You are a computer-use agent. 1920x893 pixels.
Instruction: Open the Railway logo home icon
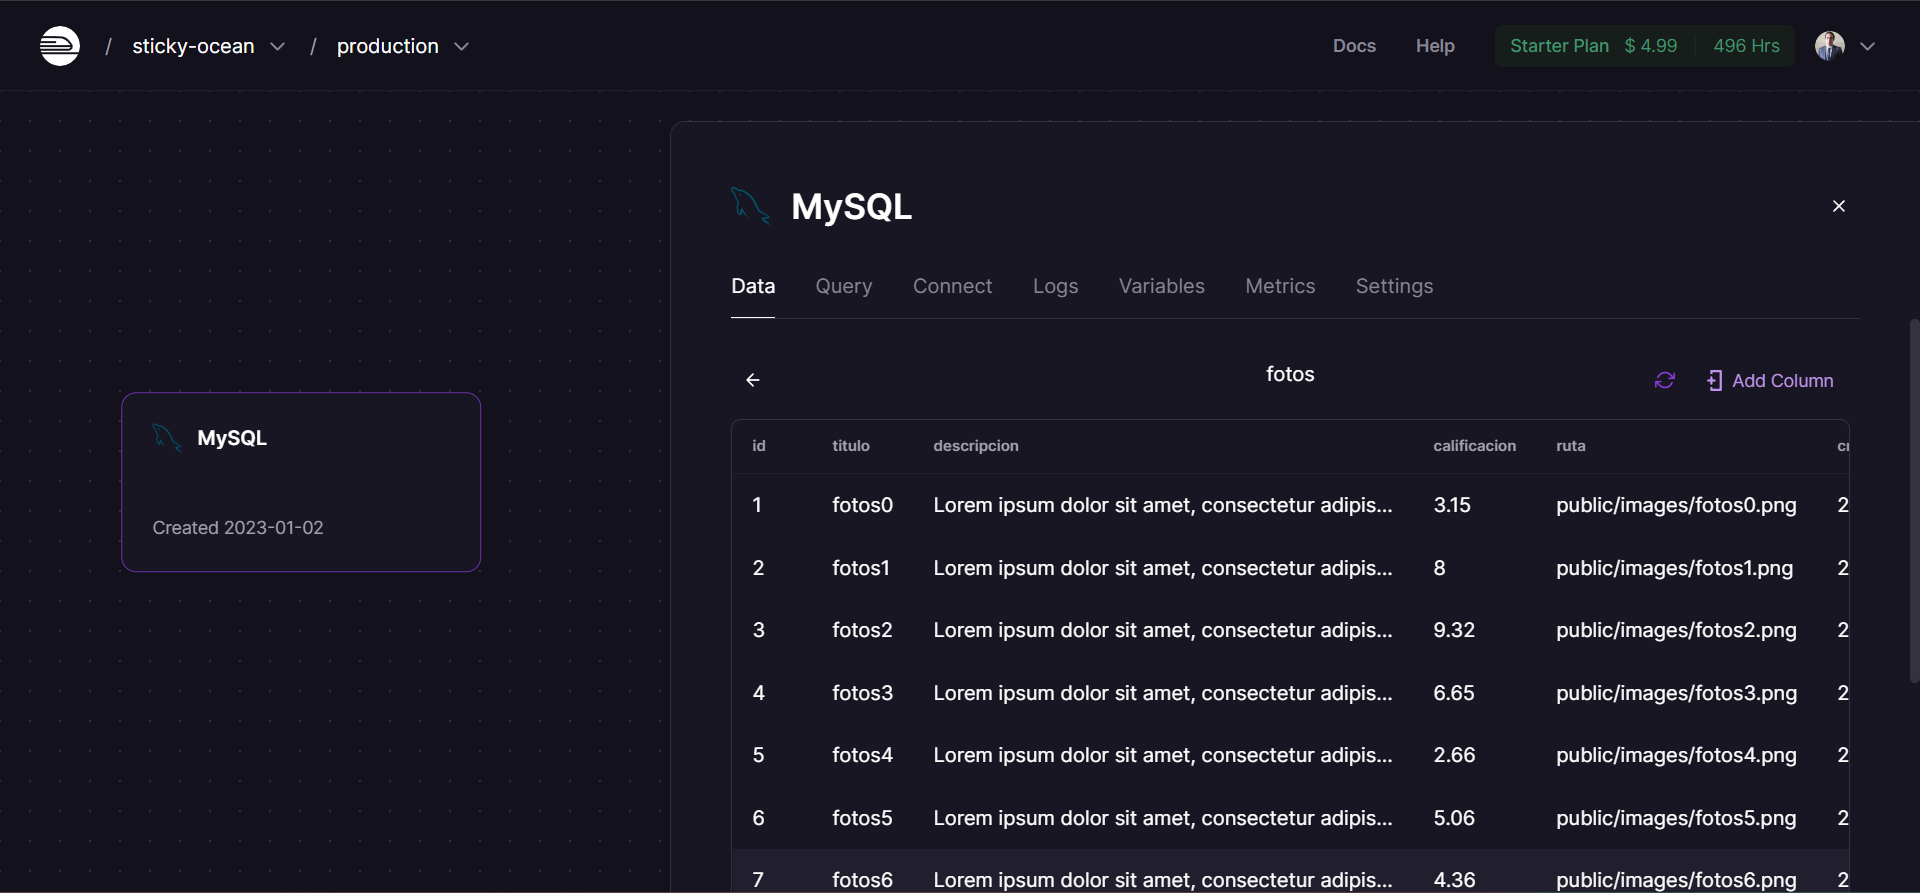60,46
